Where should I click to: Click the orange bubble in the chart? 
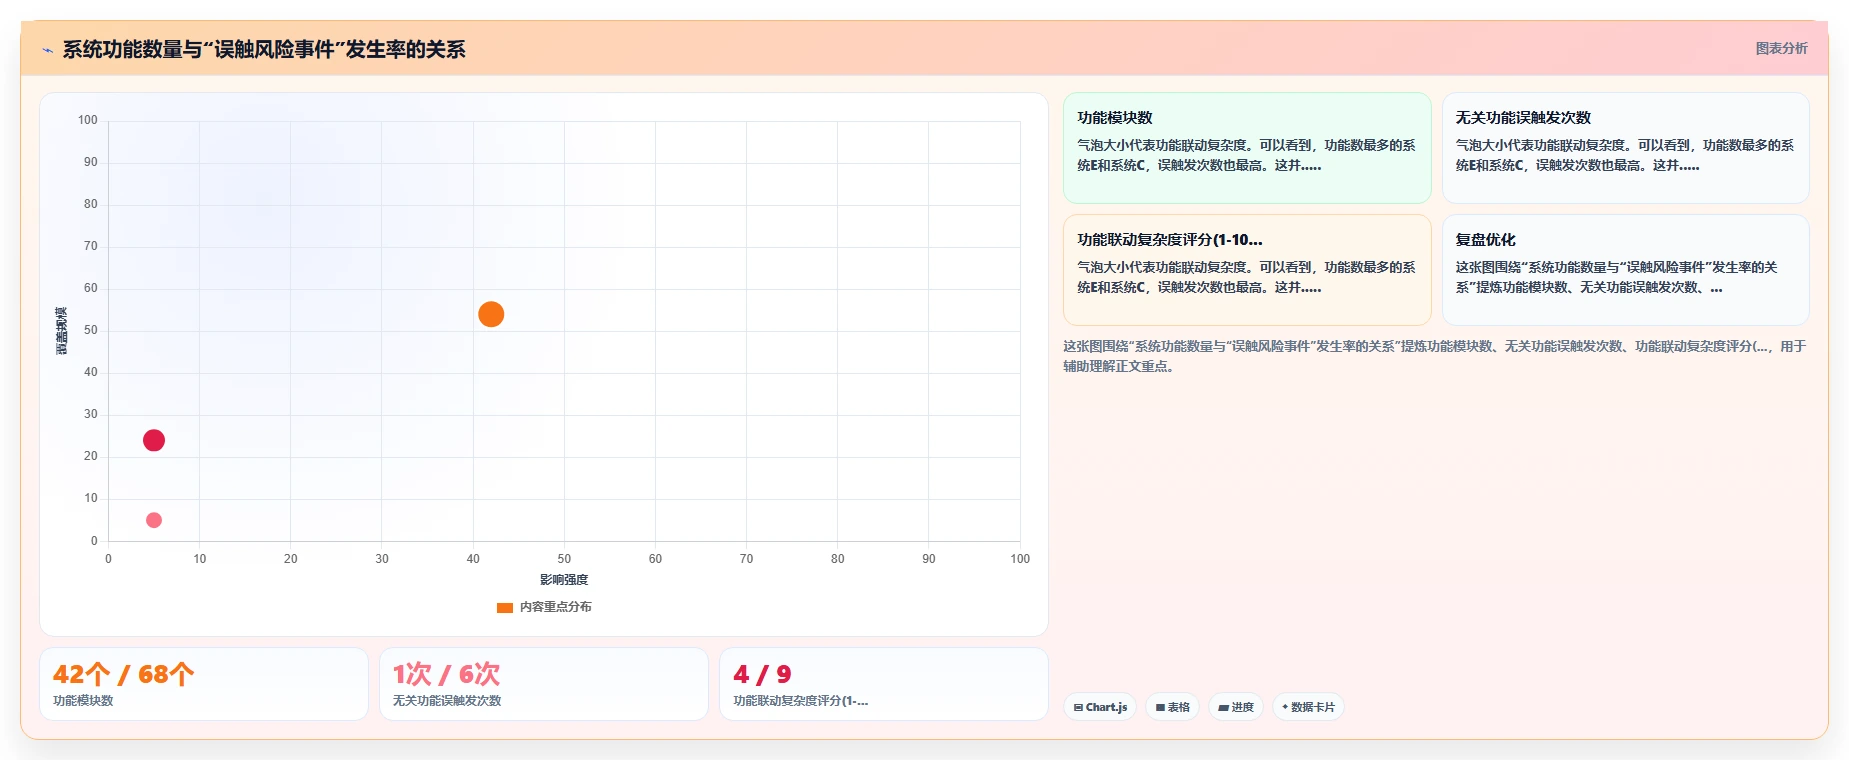click(x=491, y=314)
